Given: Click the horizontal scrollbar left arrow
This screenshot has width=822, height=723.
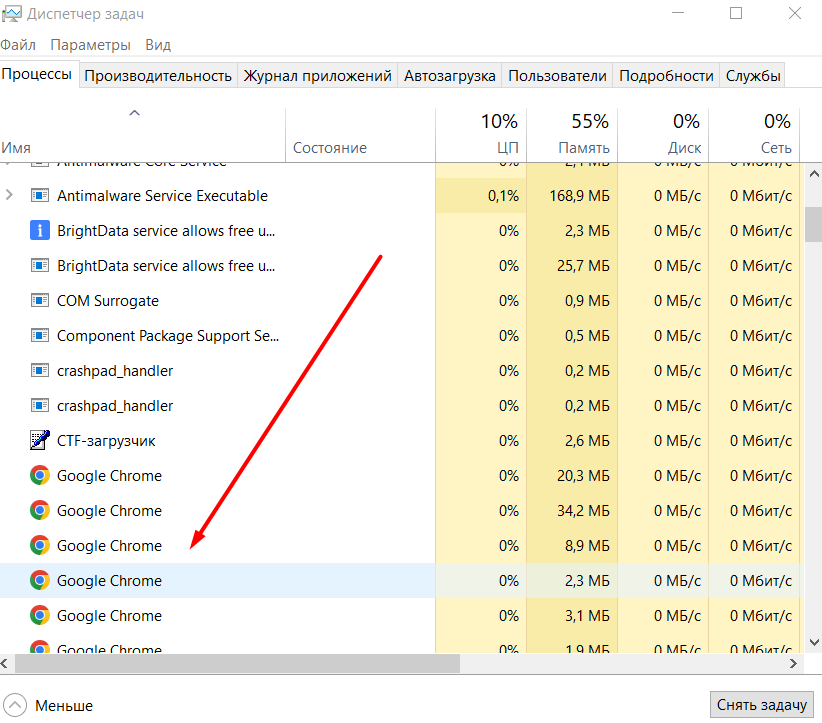Looking at the screenshot, I should coord(4,663).
